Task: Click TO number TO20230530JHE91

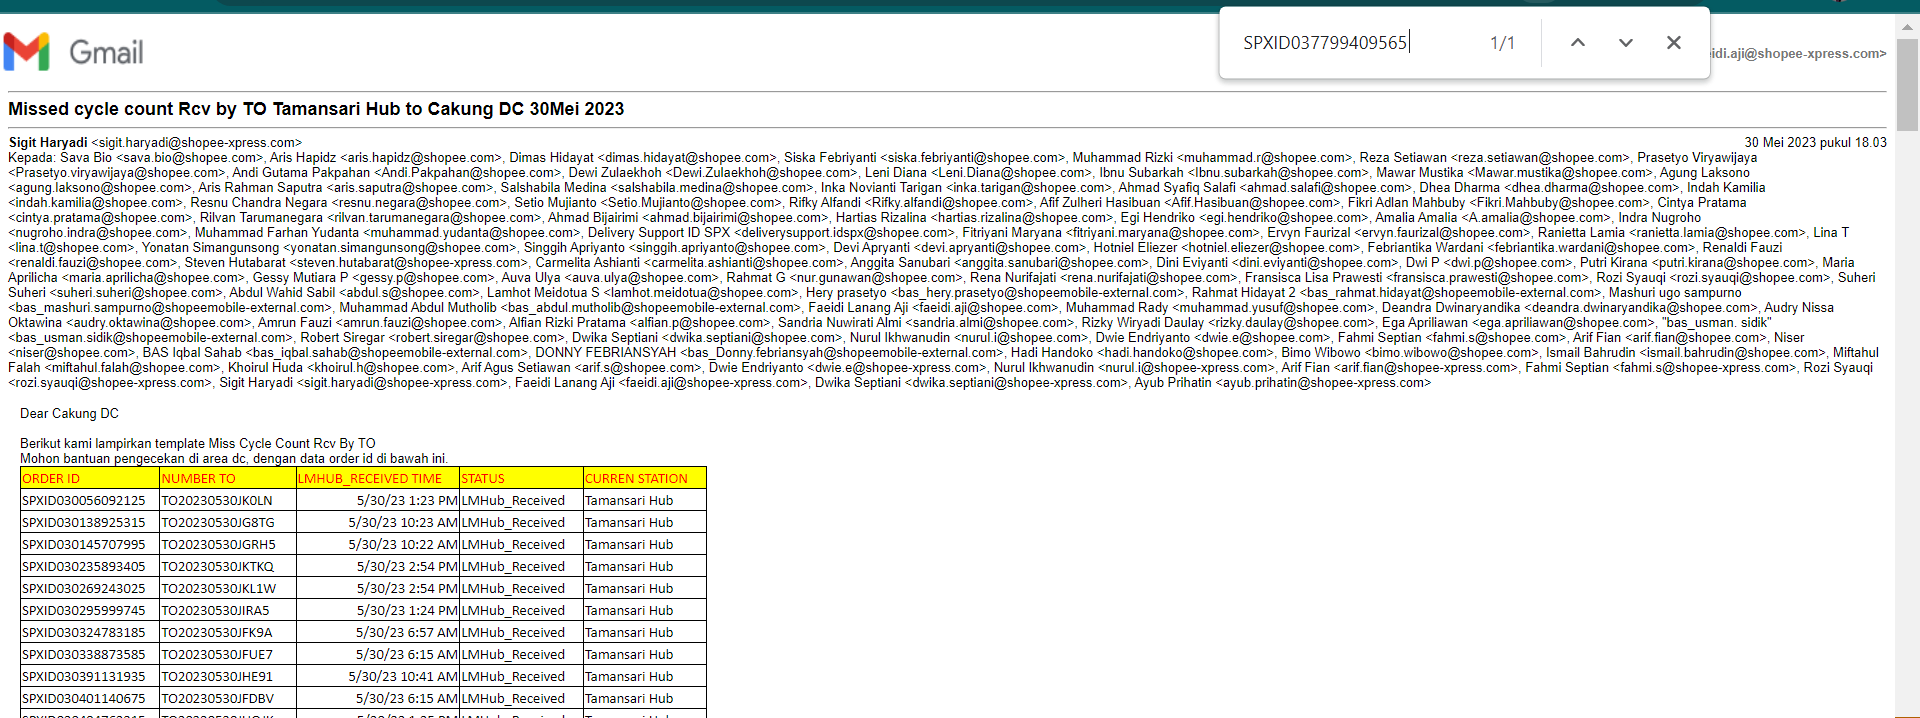Action: [217, 677]
